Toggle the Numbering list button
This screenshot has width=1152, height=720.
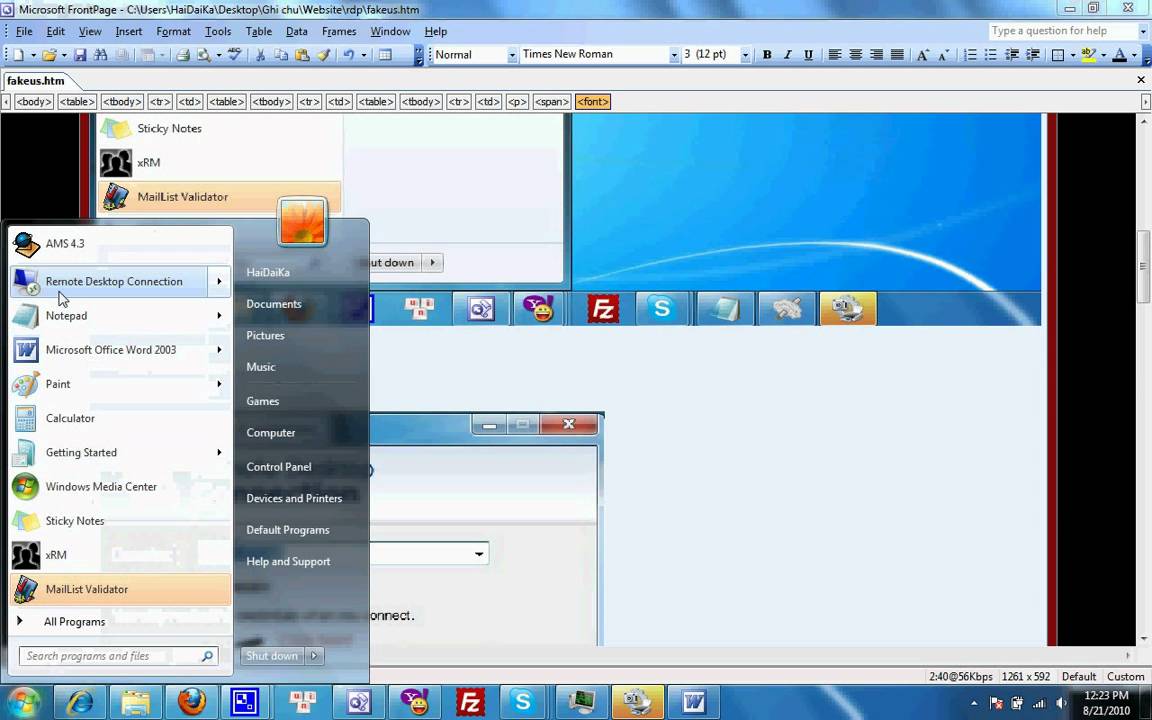(970, 55)
